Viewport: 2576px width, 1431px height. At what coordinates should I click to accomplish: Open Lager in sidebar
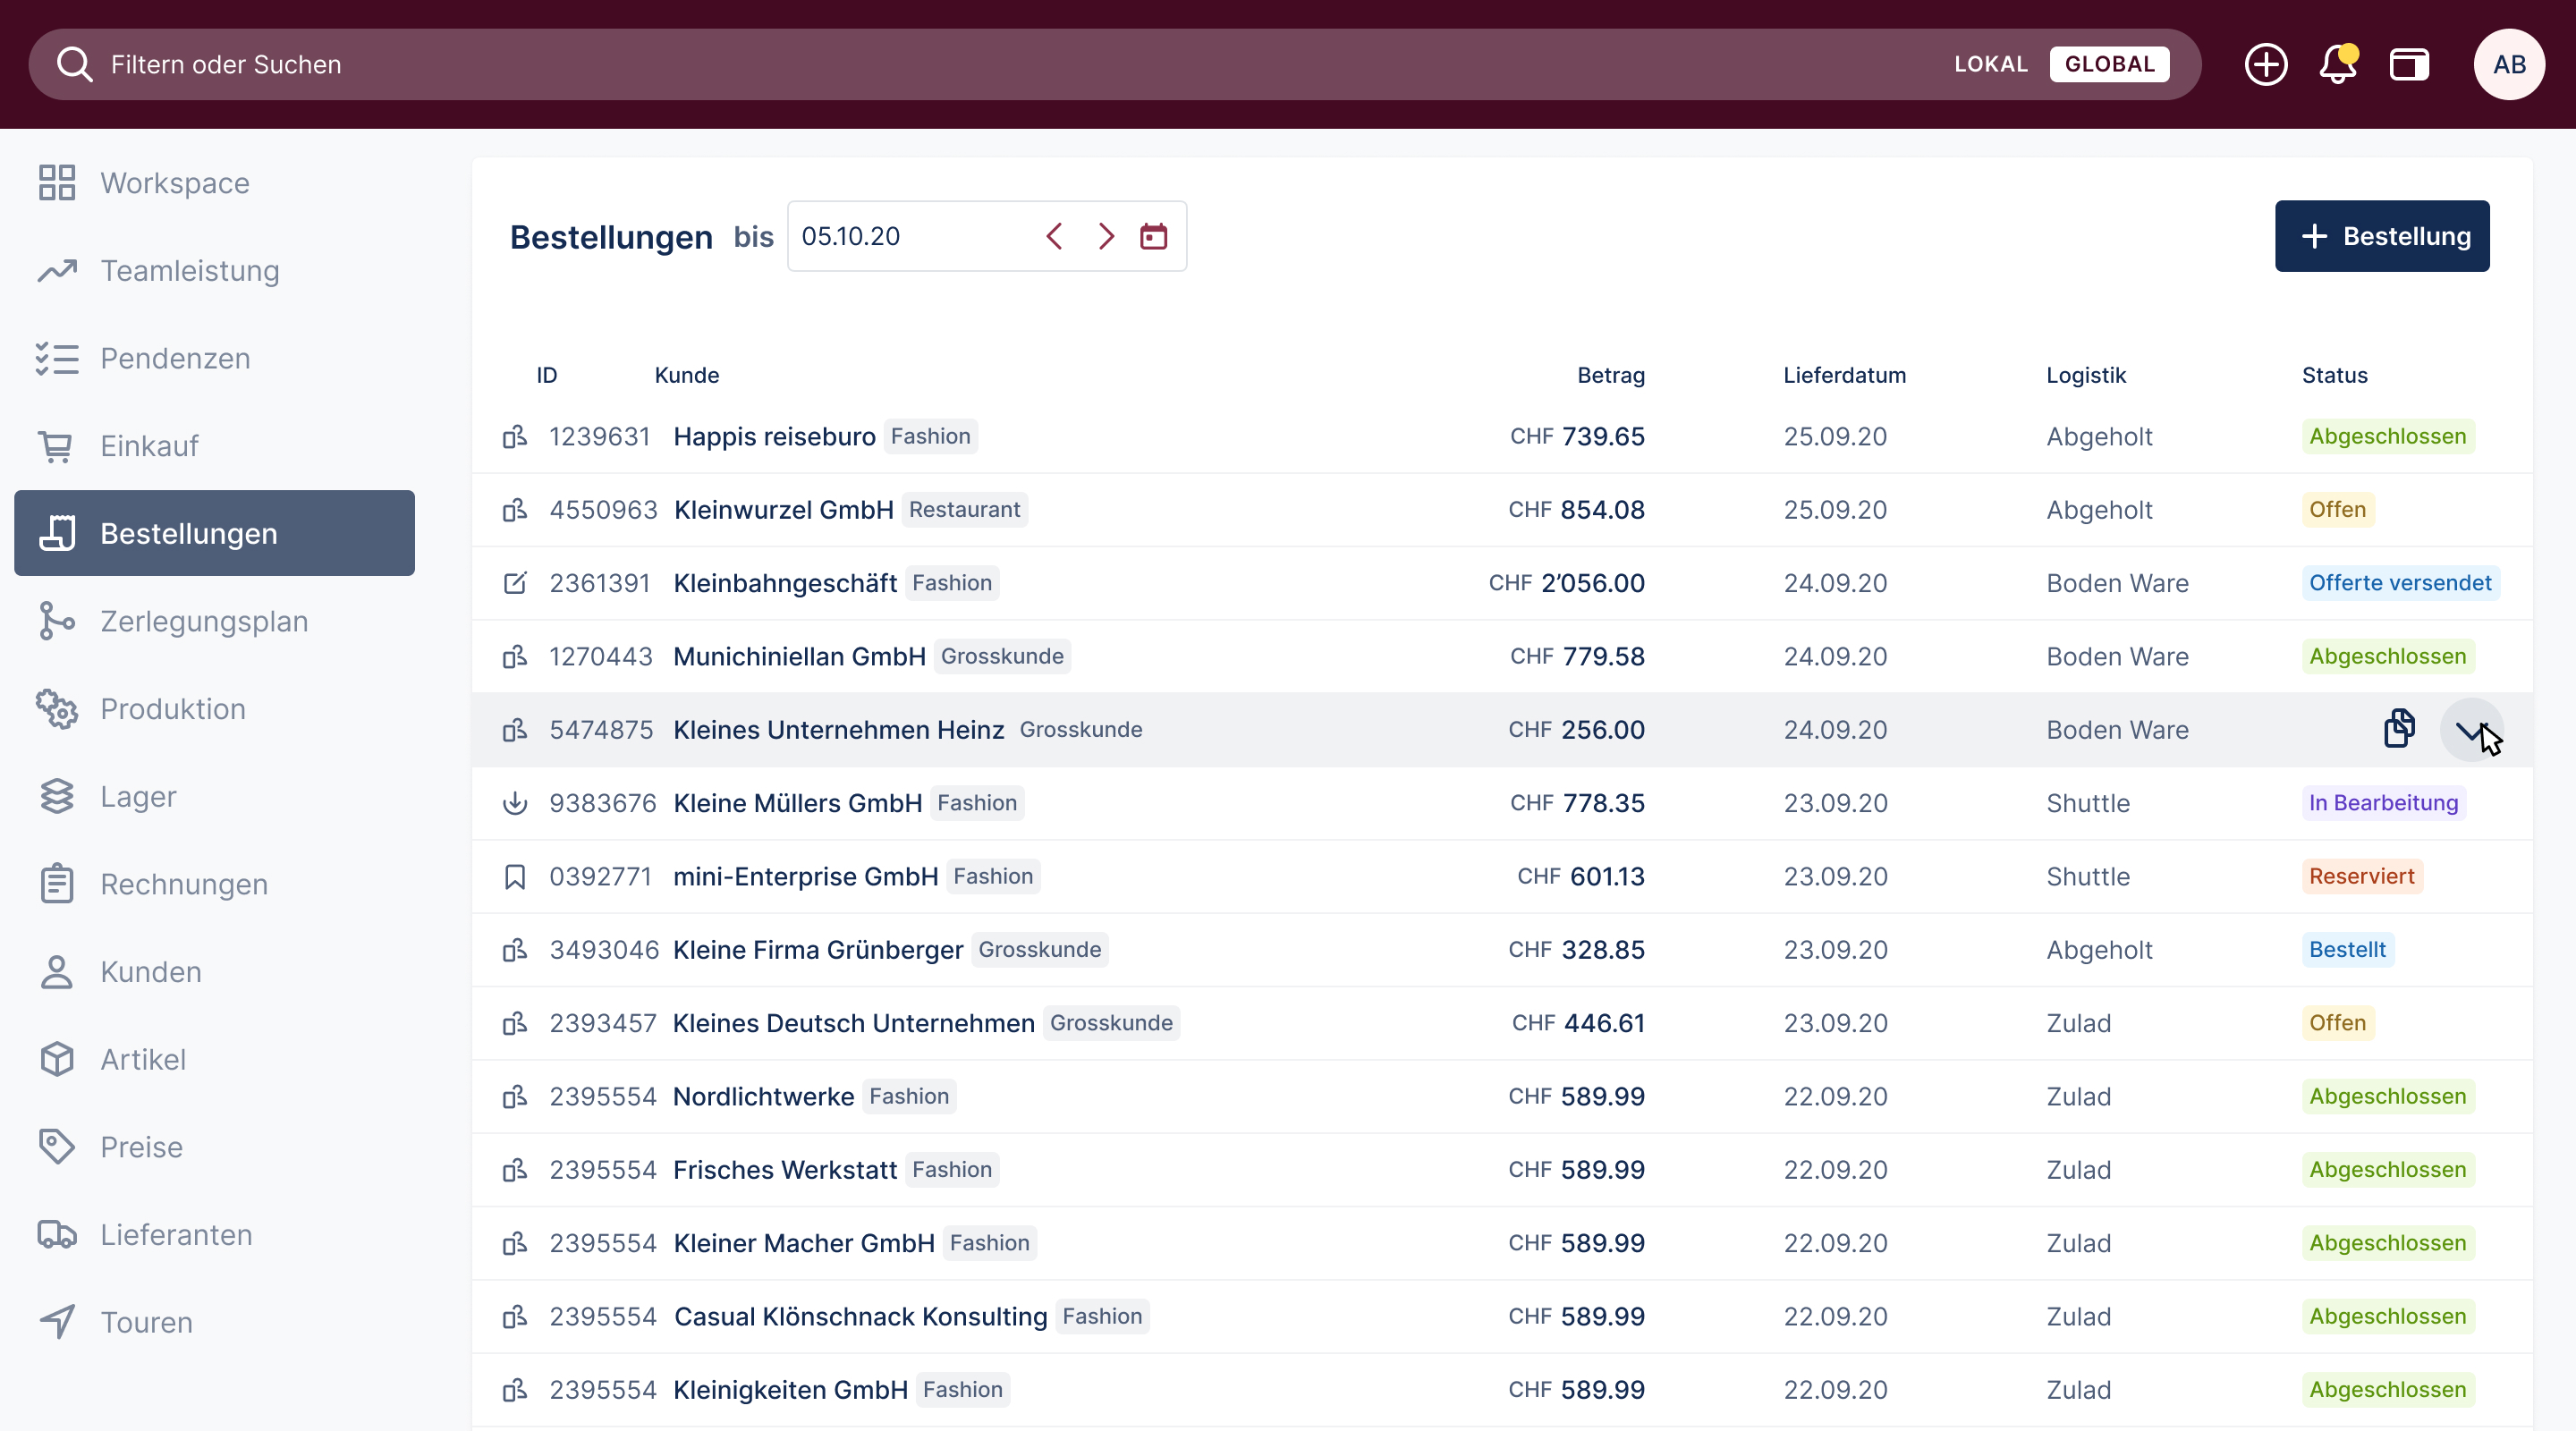(214, 796)
